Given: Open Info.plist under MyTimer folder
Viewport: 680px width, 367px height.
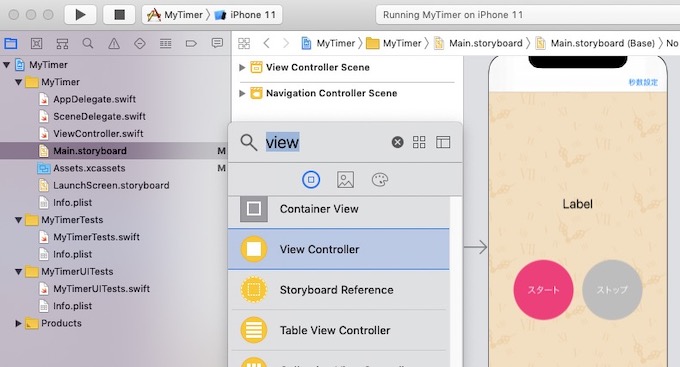Looking at the screenshot, I should (x=72, y=203).
